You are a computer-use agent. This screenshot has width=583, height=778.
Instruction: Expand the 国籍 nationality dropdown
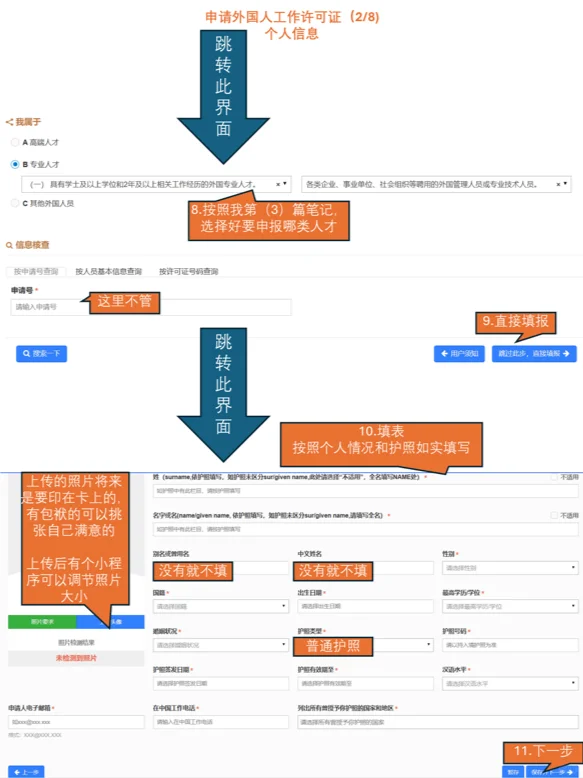(221, 606)
